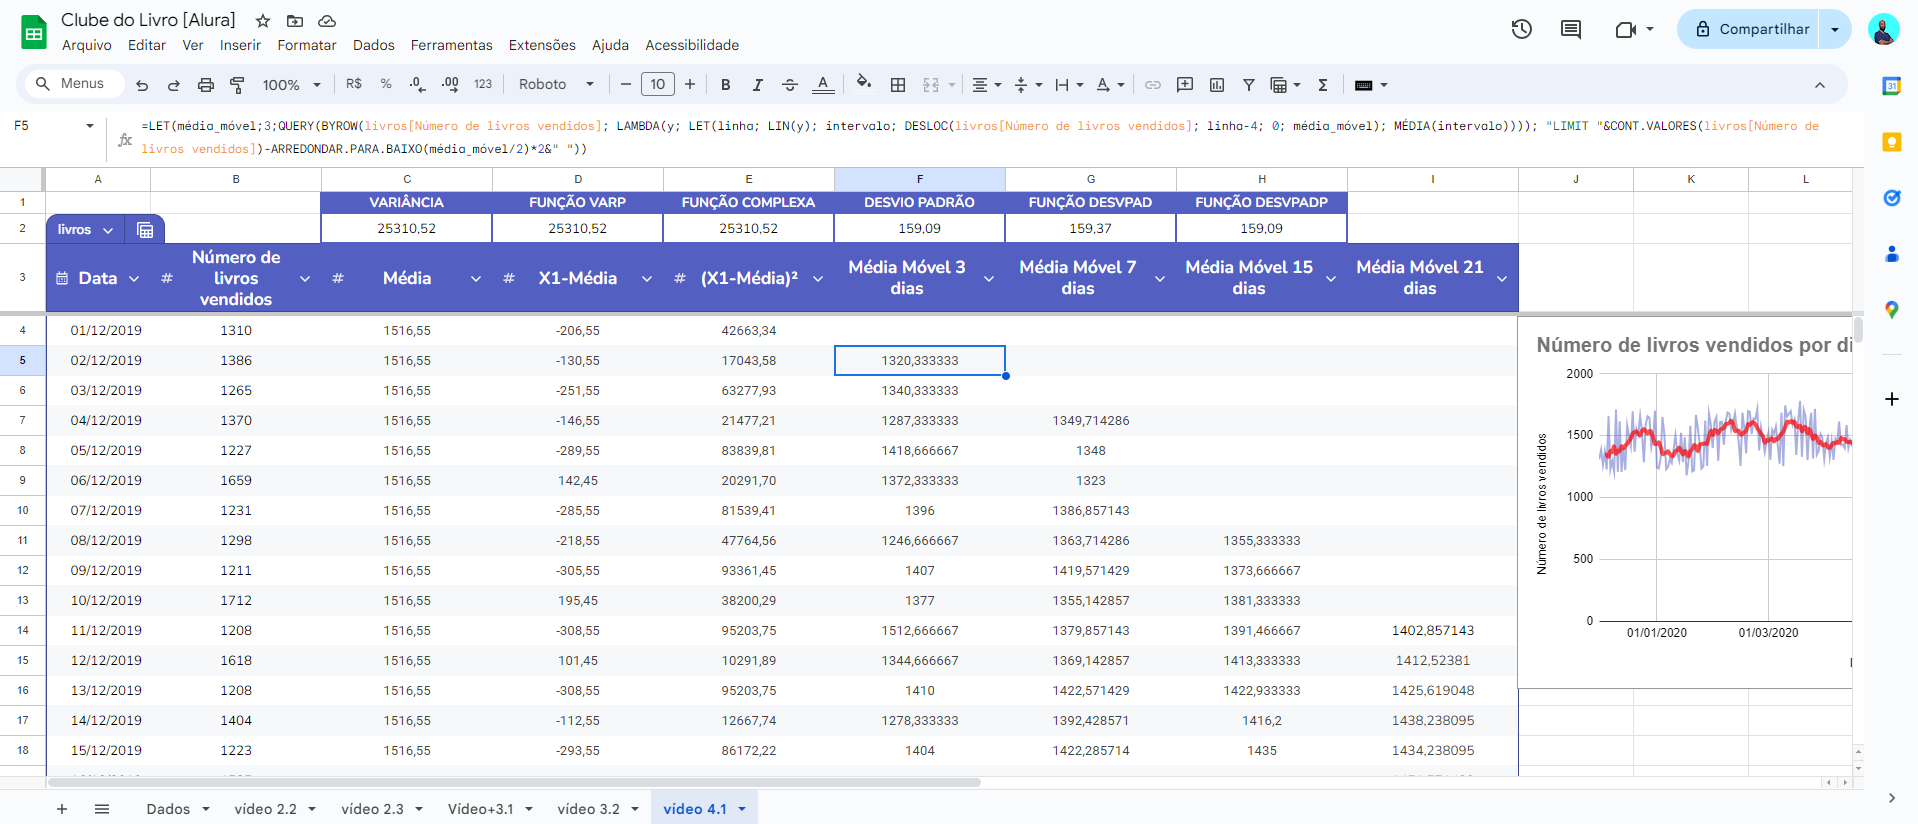Click the horizontal scrollbar of the sheet
The height and width of the screenshot is (824, 1918).
(514, 782)
